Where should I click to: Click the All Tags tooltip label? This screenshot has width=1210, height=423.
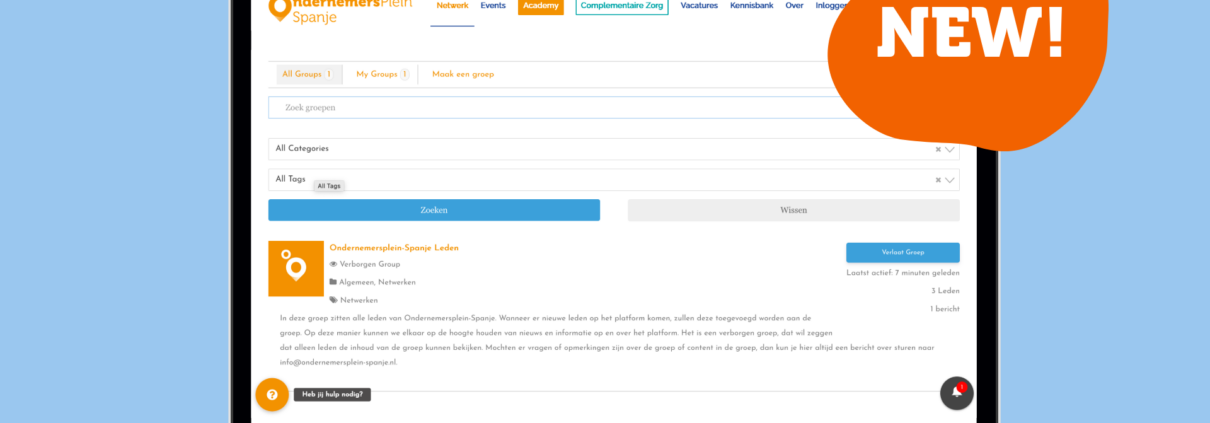(329, 186)
